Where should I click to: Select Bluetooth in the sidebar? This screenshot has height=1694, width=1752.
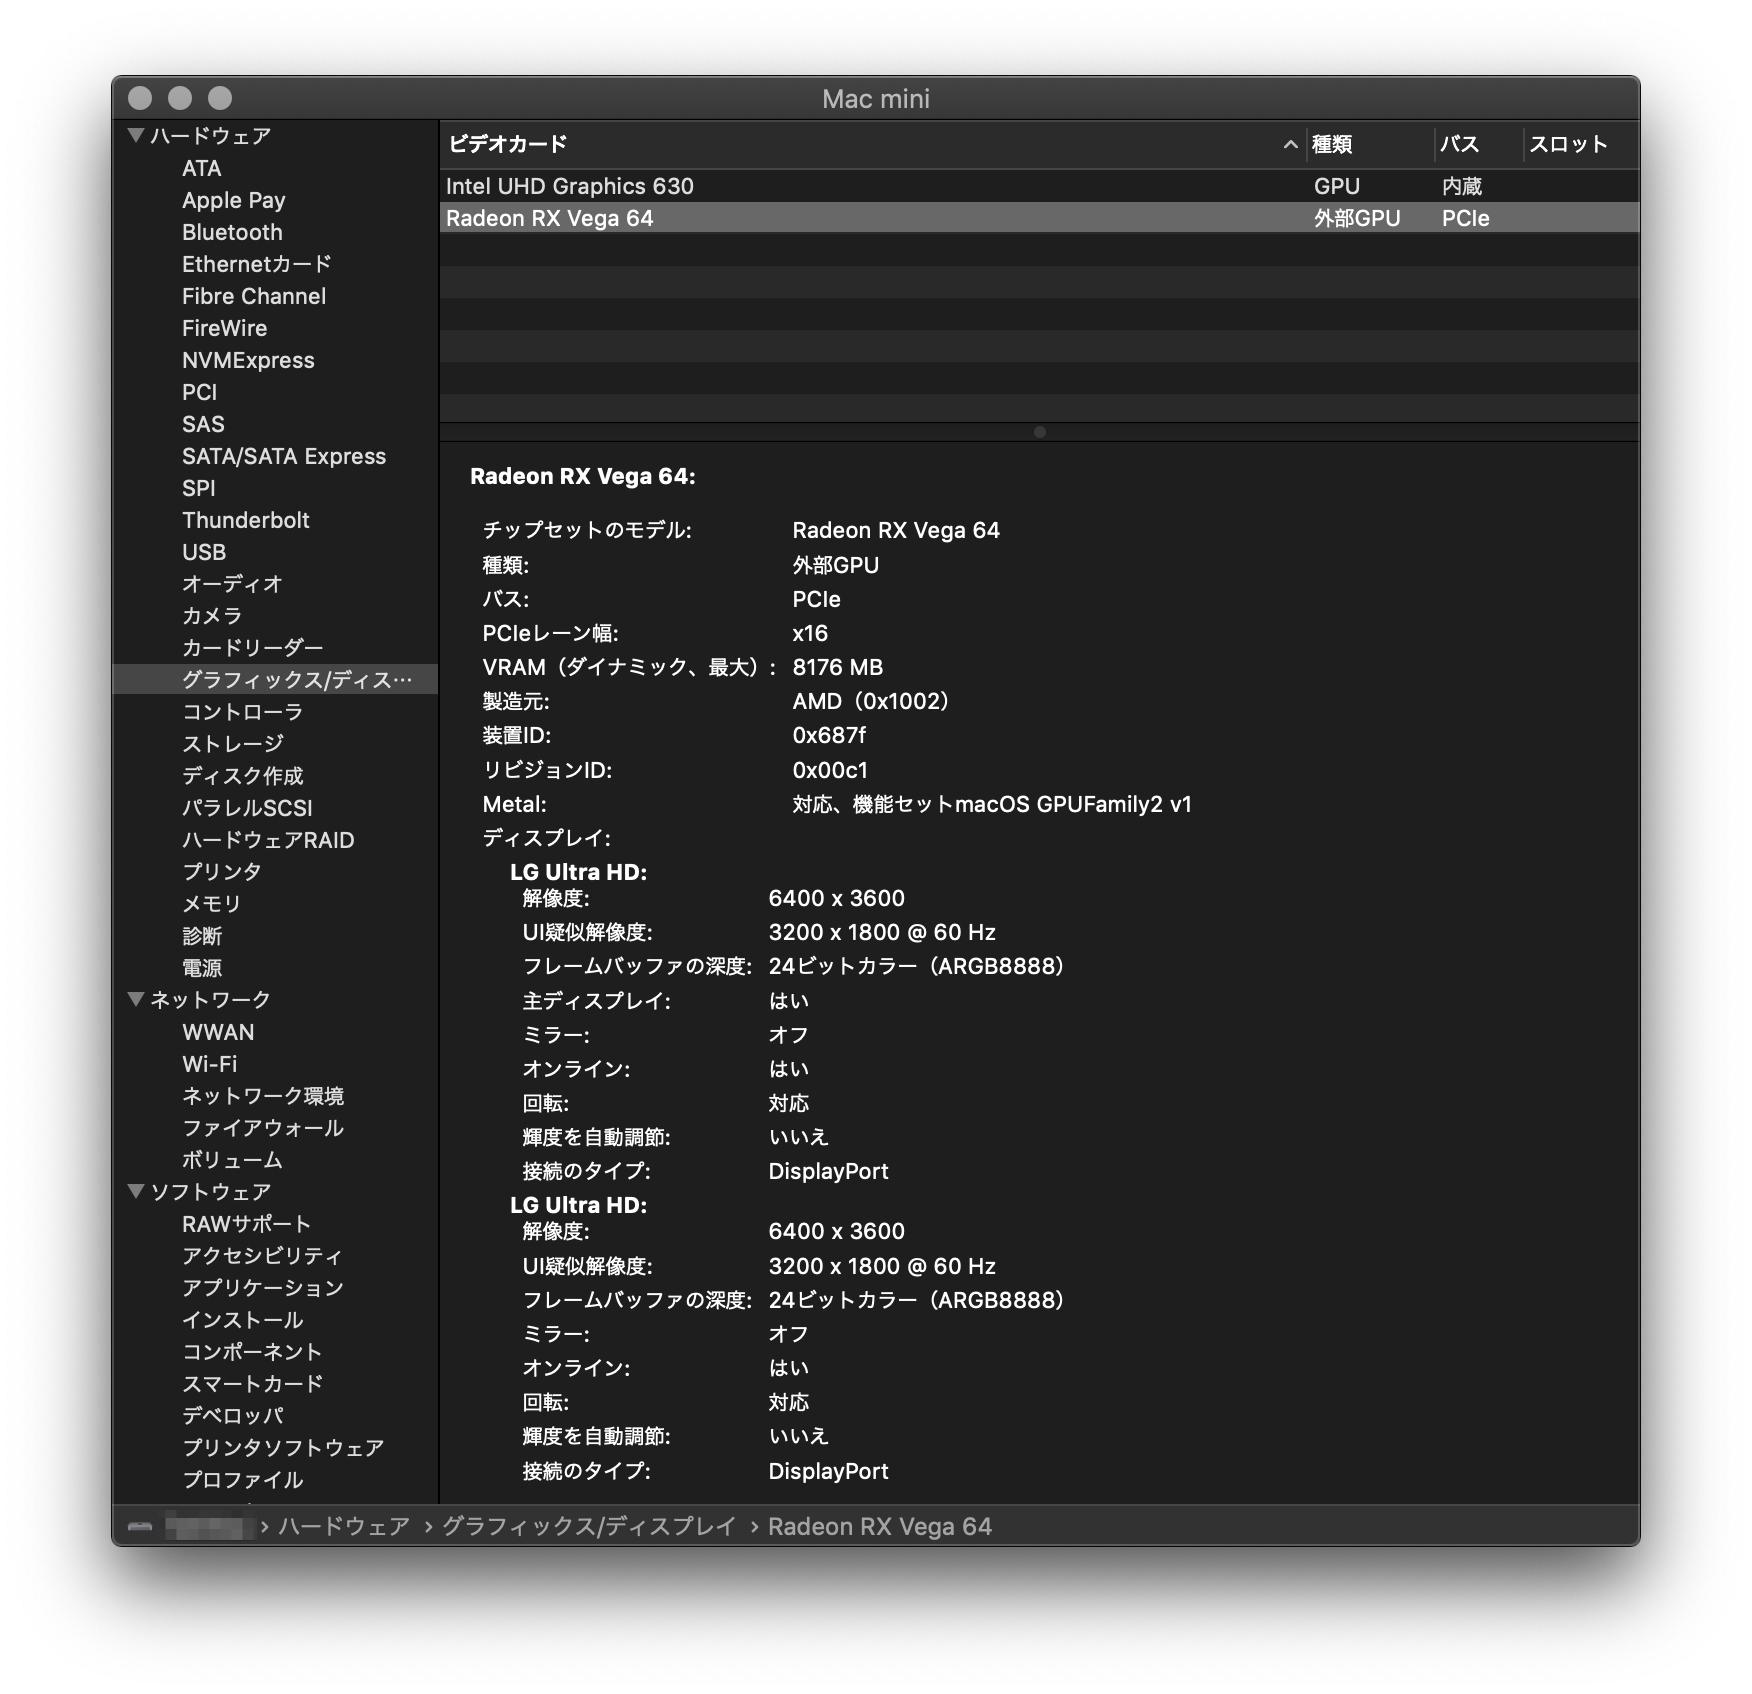pos(231,232)
